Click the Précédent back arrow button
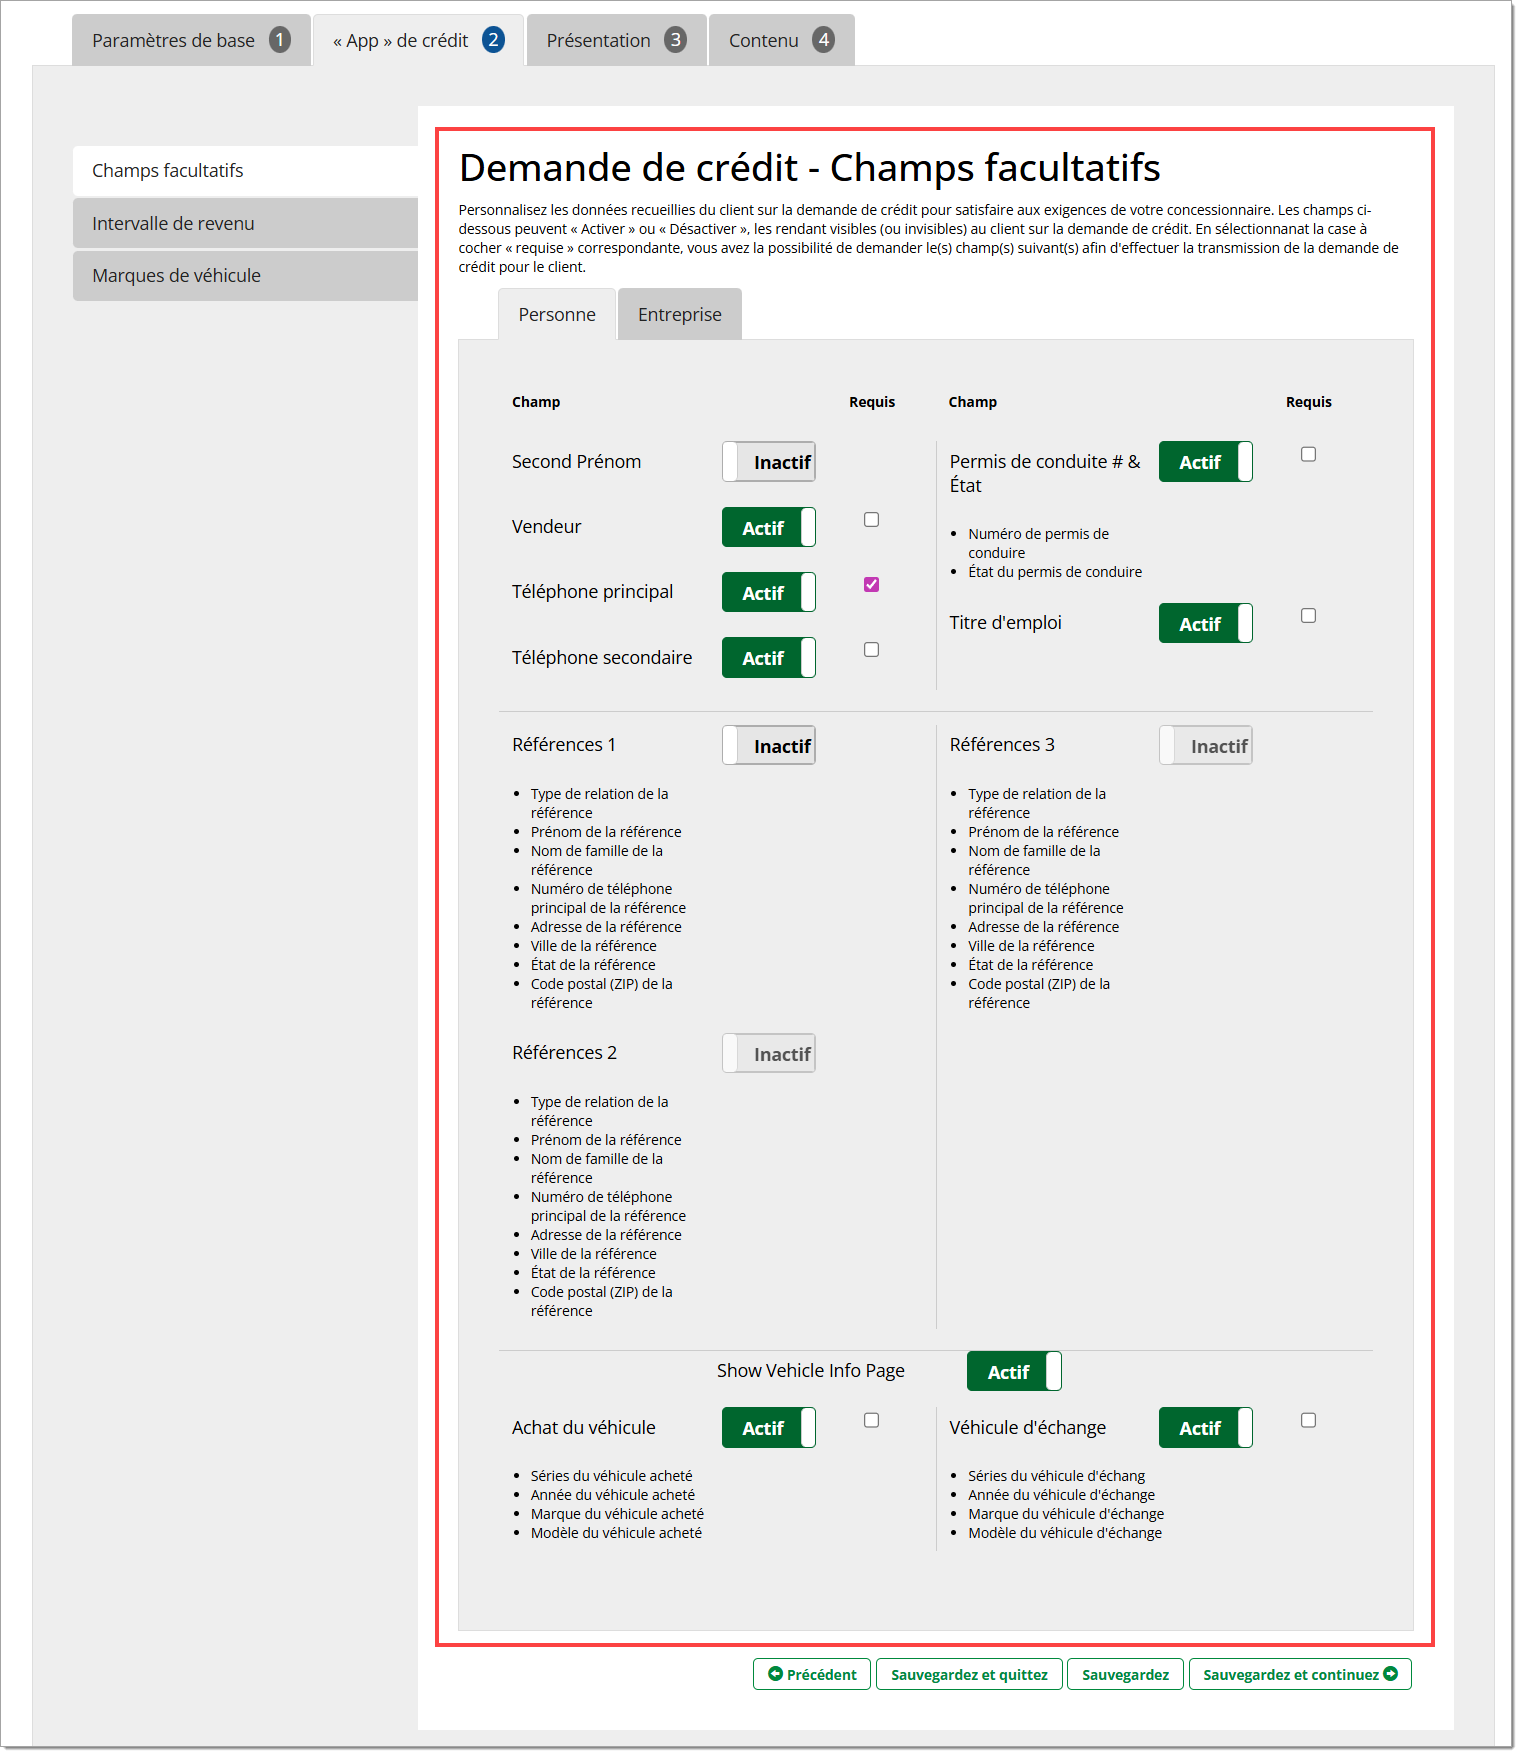This screenshot has height=1754, width=1519. click(x=811, y=1674)
